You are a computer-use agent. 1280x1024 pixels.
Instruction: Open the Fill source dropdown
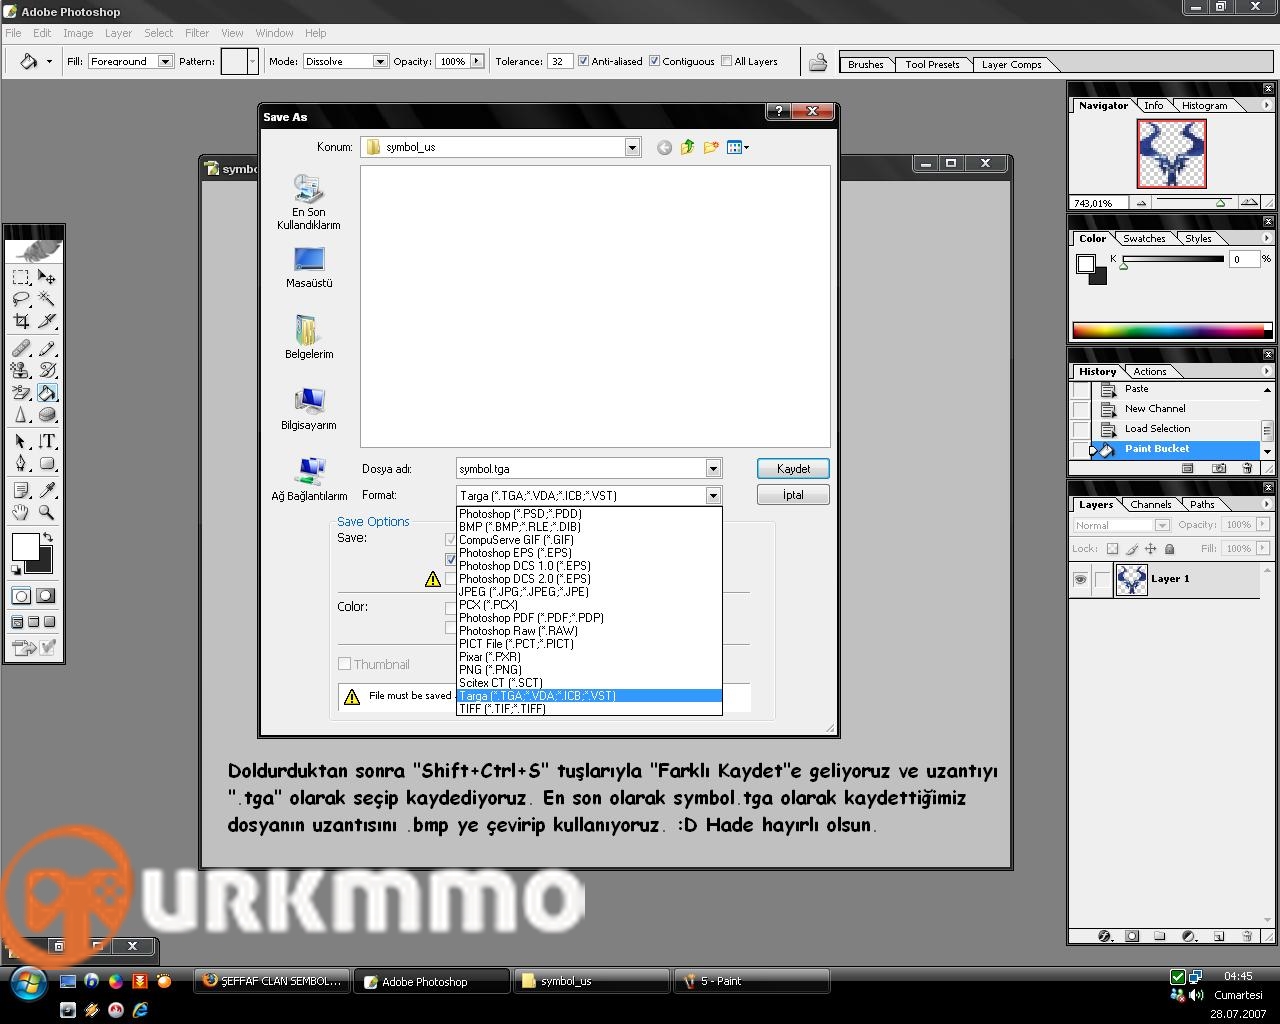[166, 61]
